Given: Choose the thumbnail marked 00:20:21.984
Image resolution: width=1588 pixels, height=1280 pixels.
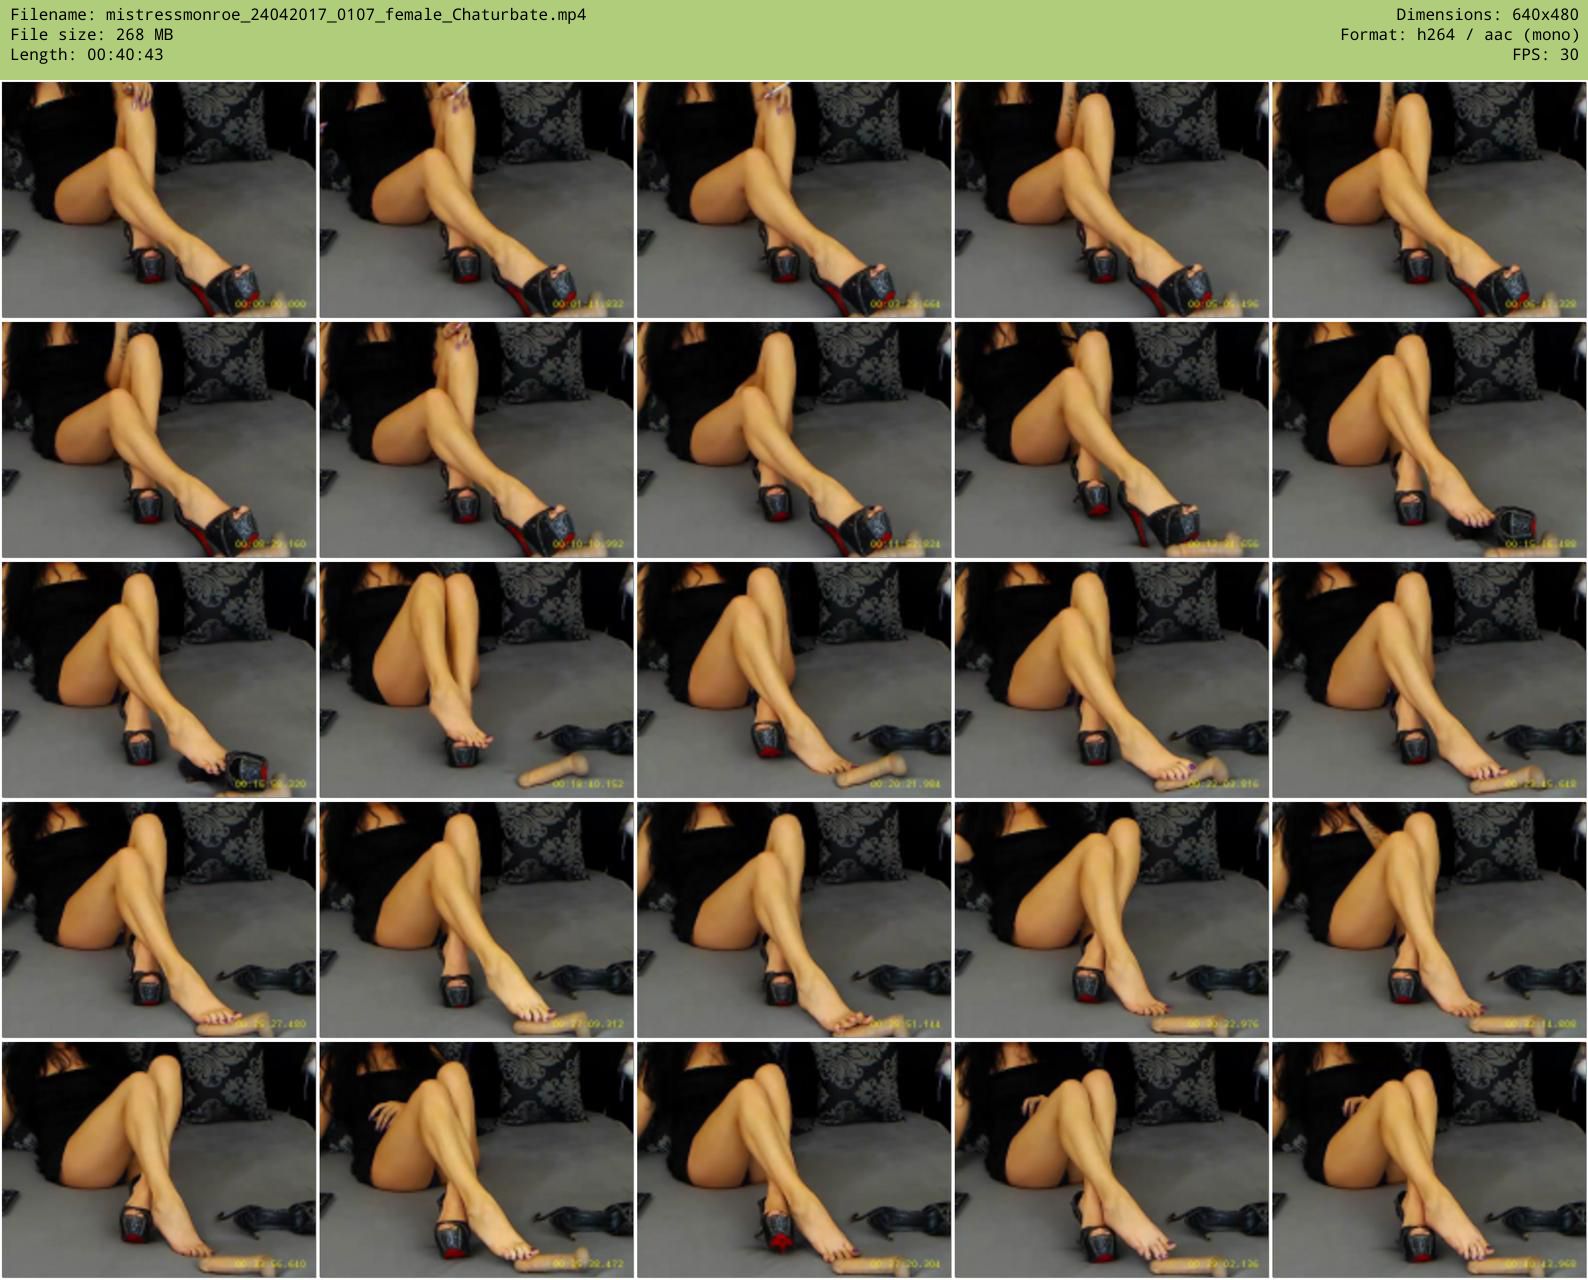Looking at the screenshot, I should (x=794, y=680).
